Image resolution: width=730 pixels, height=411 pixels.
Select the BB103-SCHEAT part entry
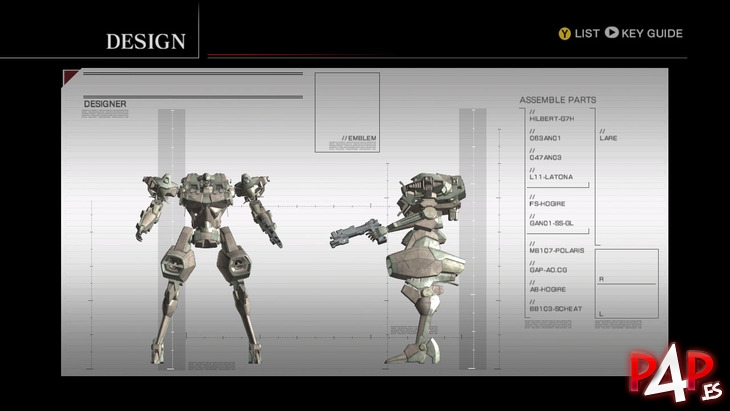click(x=555, y=309)
